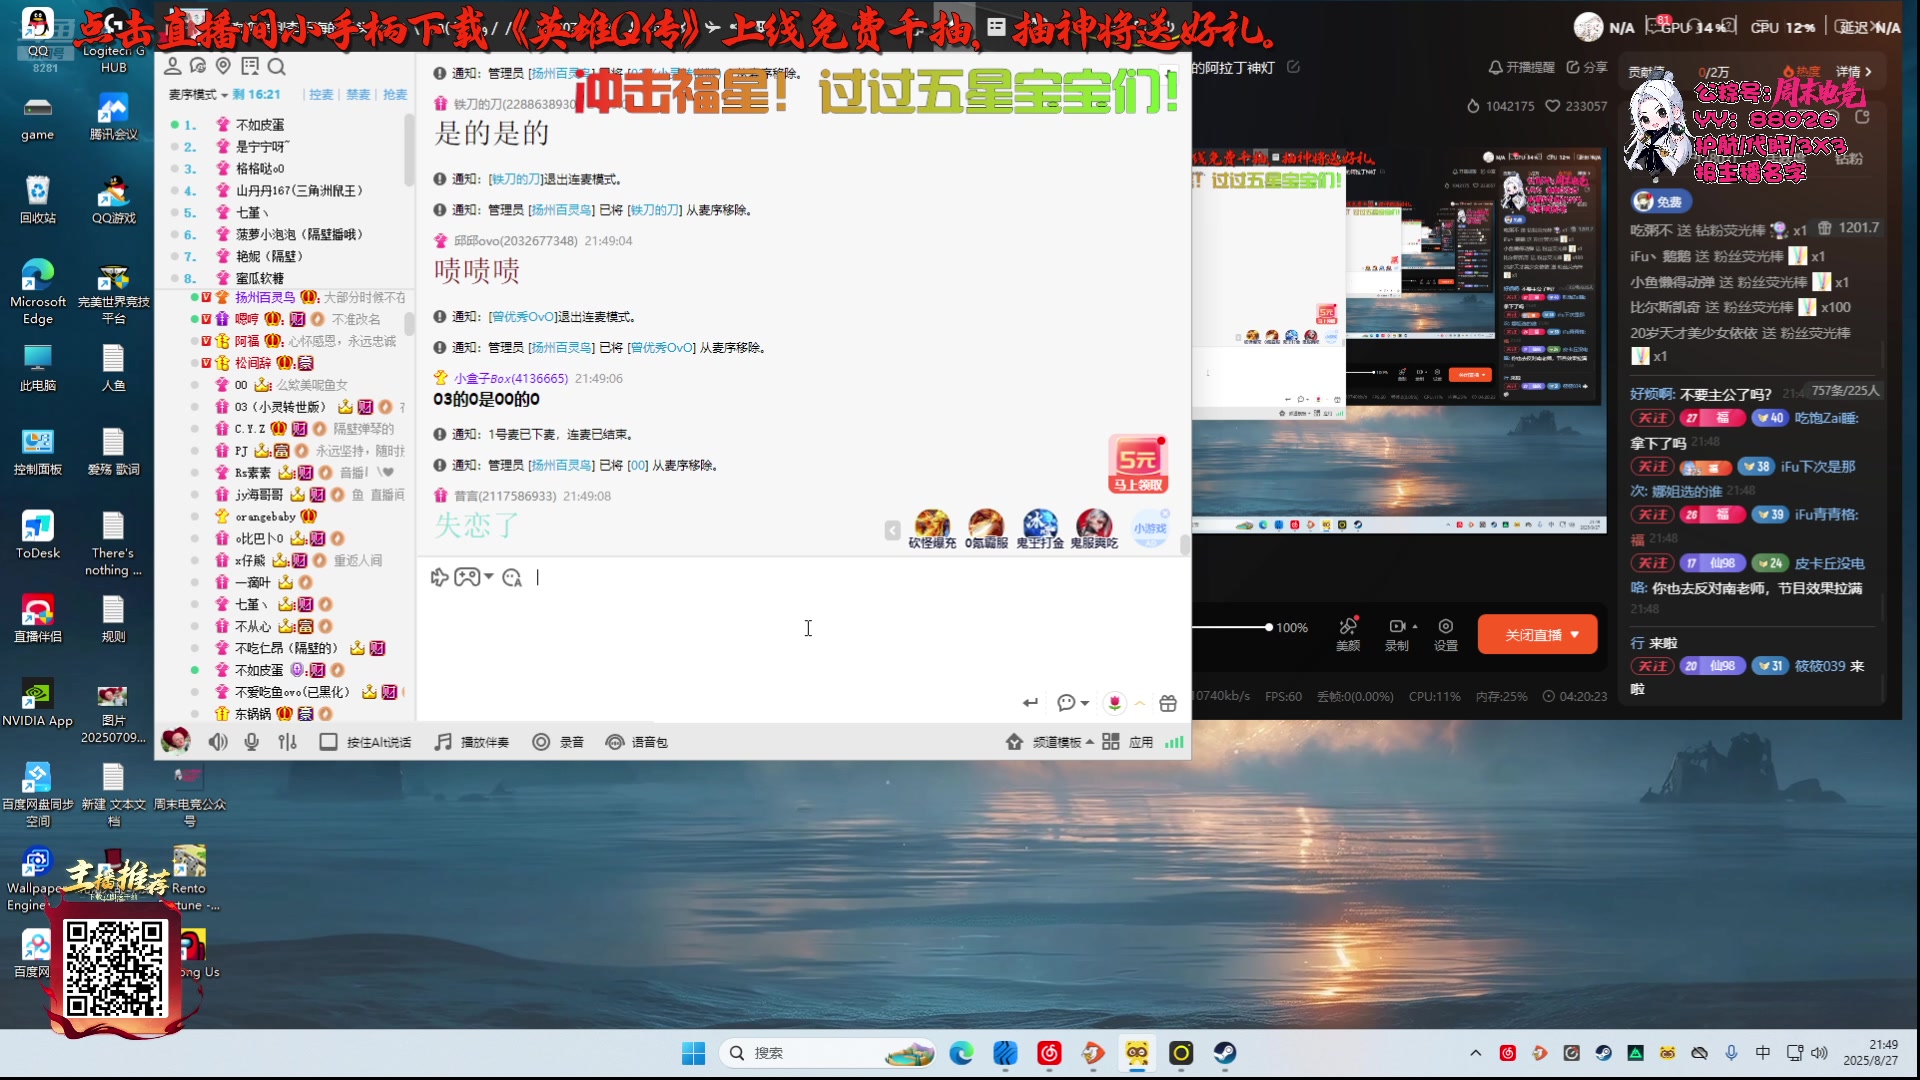Open Steam from the Windows taskbar
Screen dimensions: 1920x1080
pos(1225,1053)
